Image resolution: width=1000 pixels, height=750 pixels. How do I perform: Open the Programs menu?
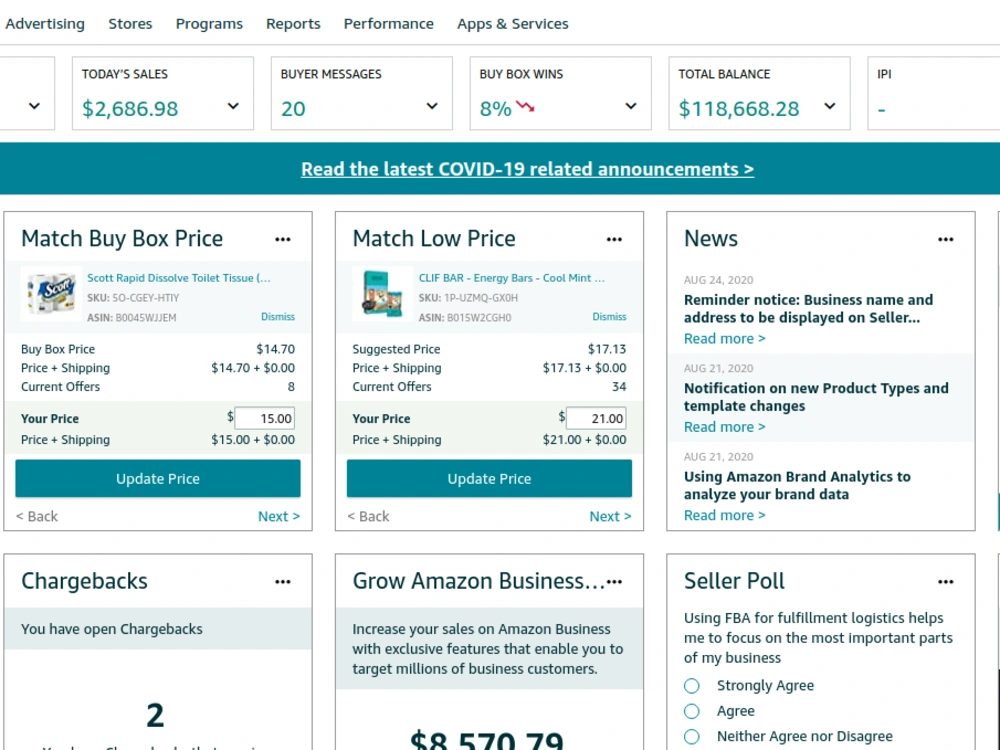209,24
